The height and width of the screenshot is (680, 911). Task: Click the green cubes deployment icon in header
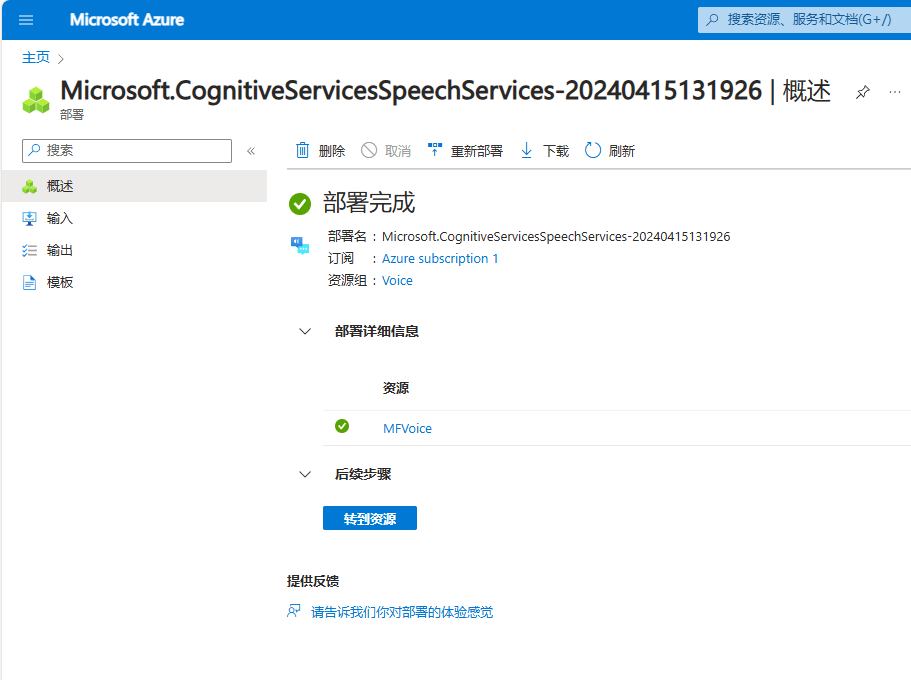tap(36, 100)
